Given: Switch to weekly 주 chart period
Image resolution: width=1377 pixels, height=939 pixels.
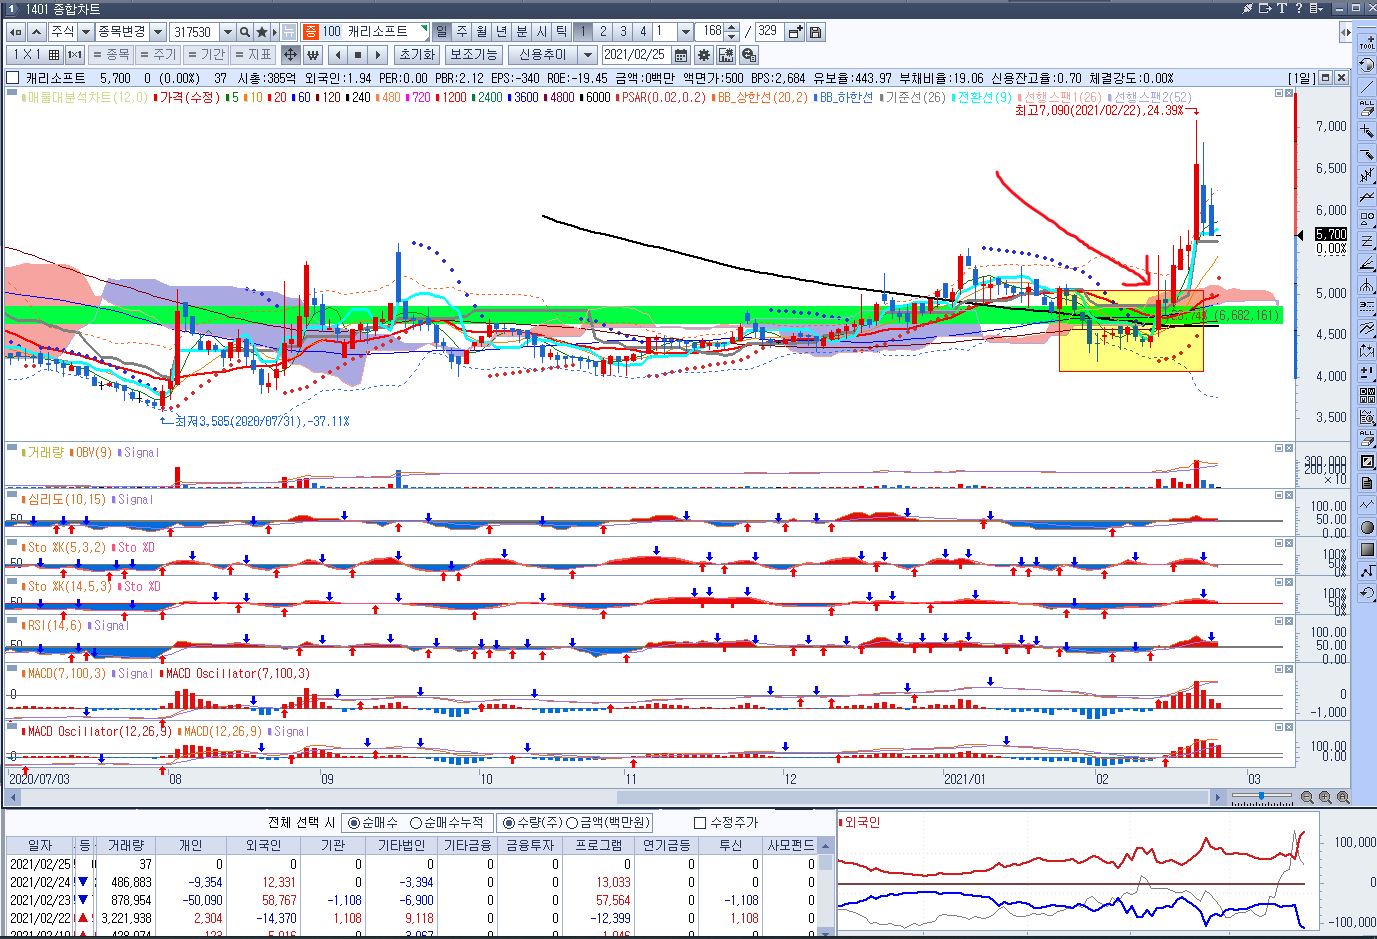Looking at the screenshot, I should point(461,32).
